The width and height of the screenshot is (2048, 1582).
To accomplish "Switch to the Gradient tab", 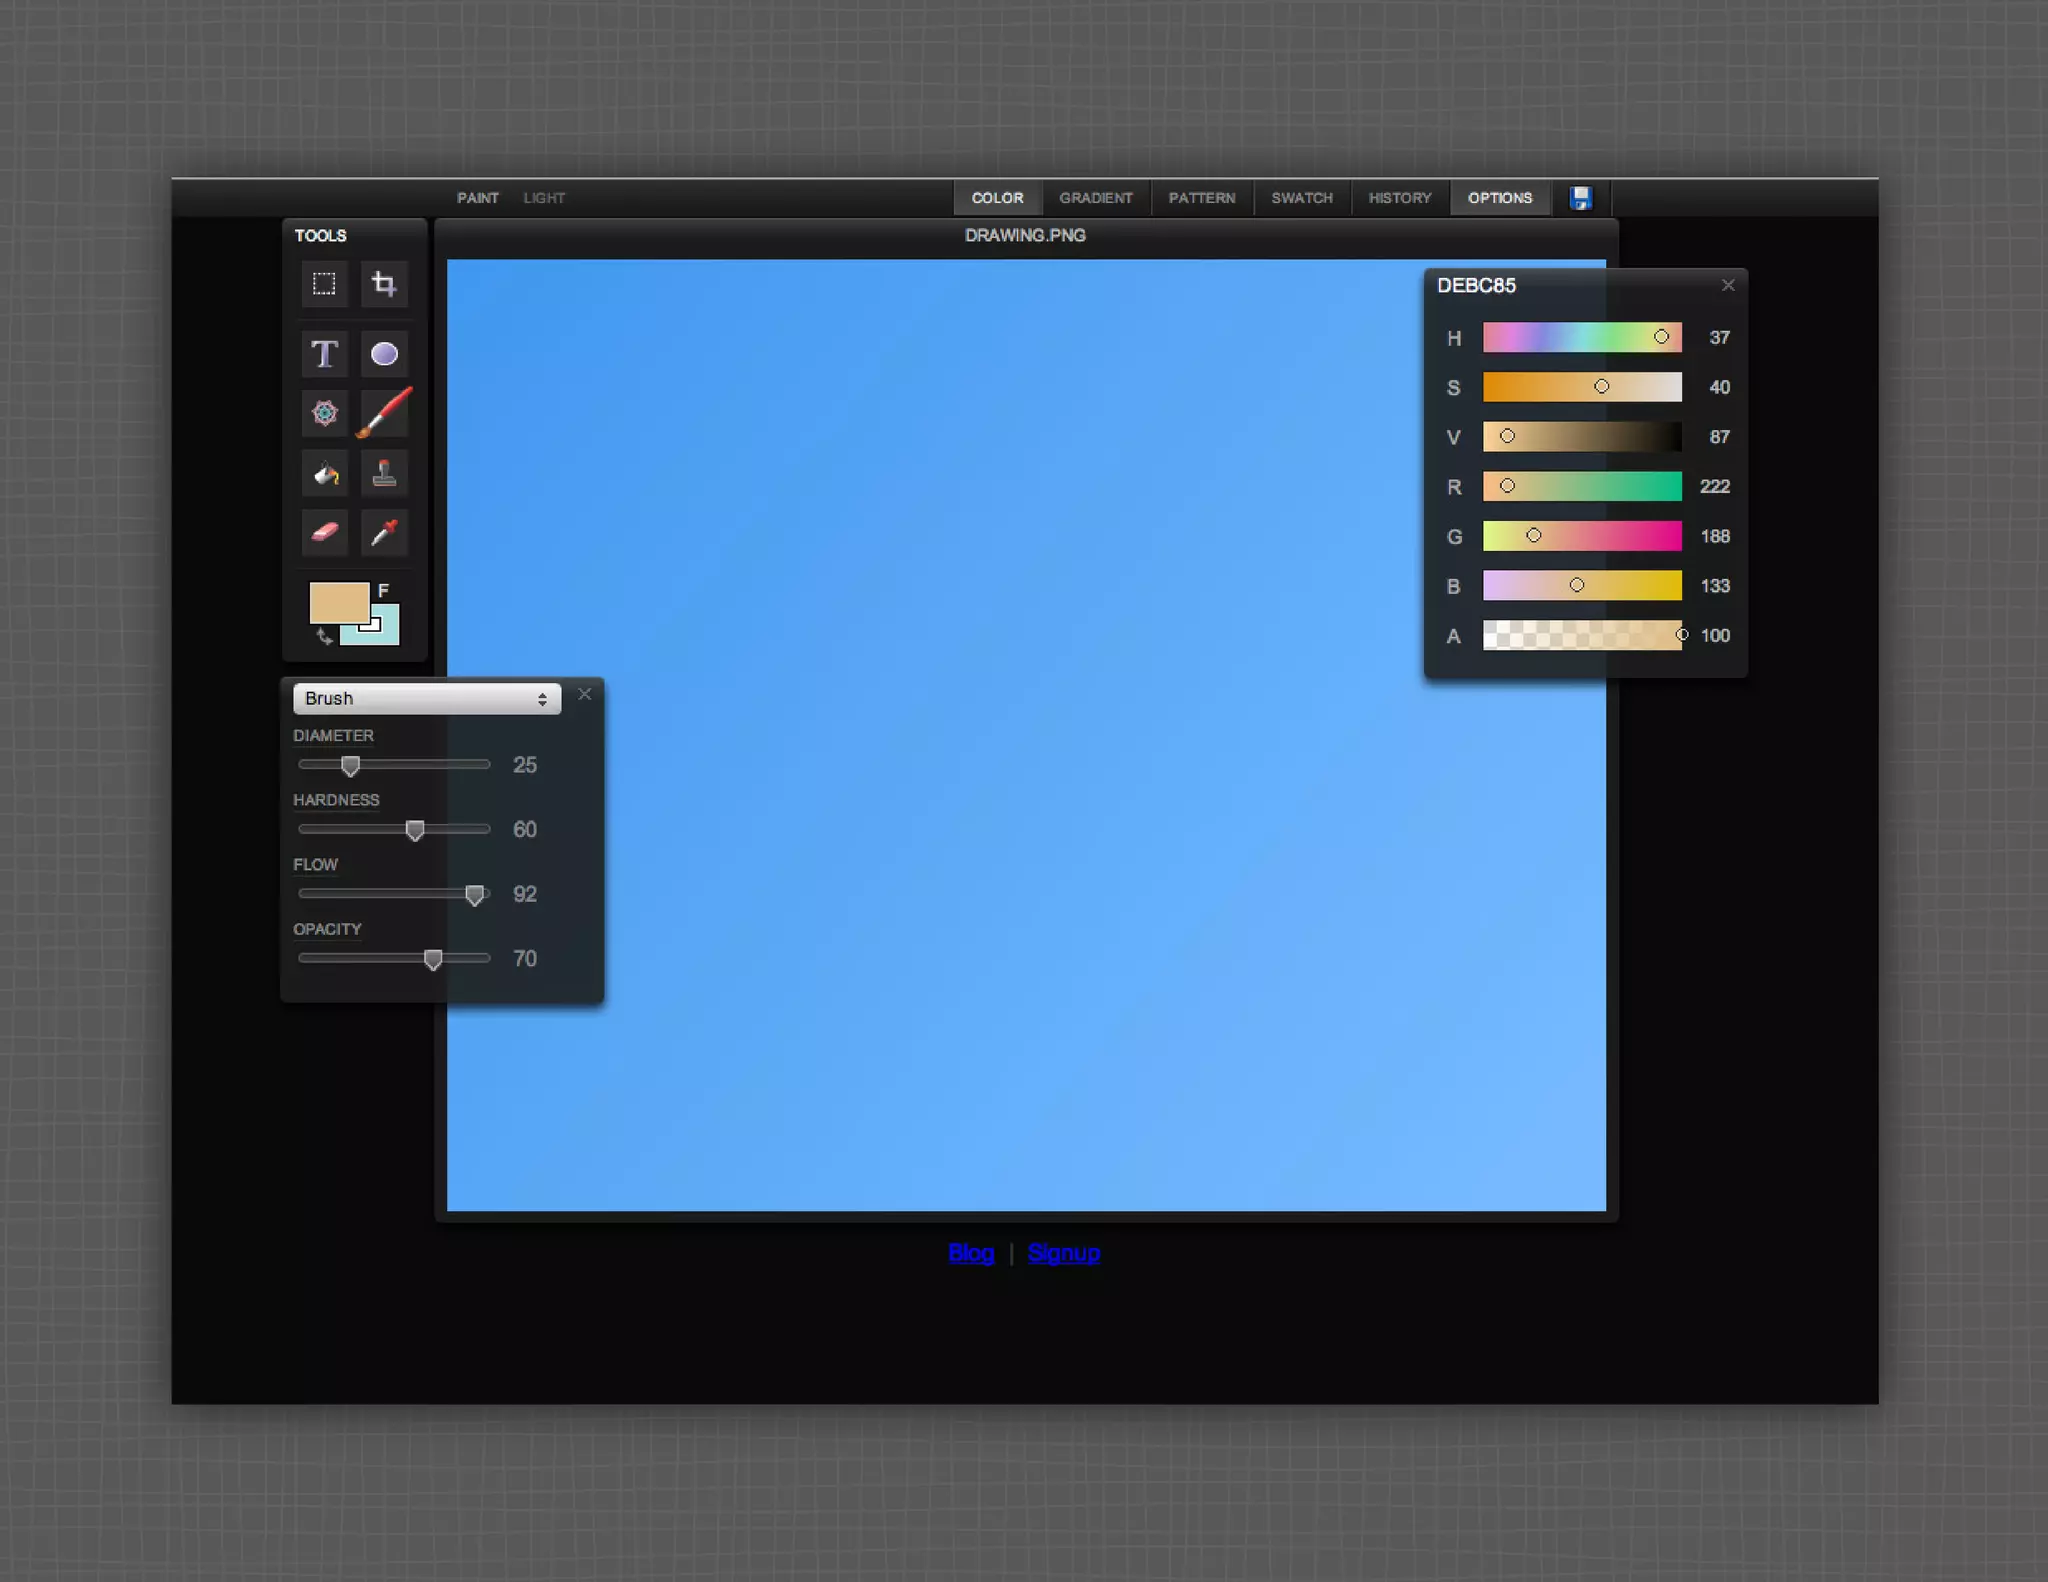I will 1095,198.
